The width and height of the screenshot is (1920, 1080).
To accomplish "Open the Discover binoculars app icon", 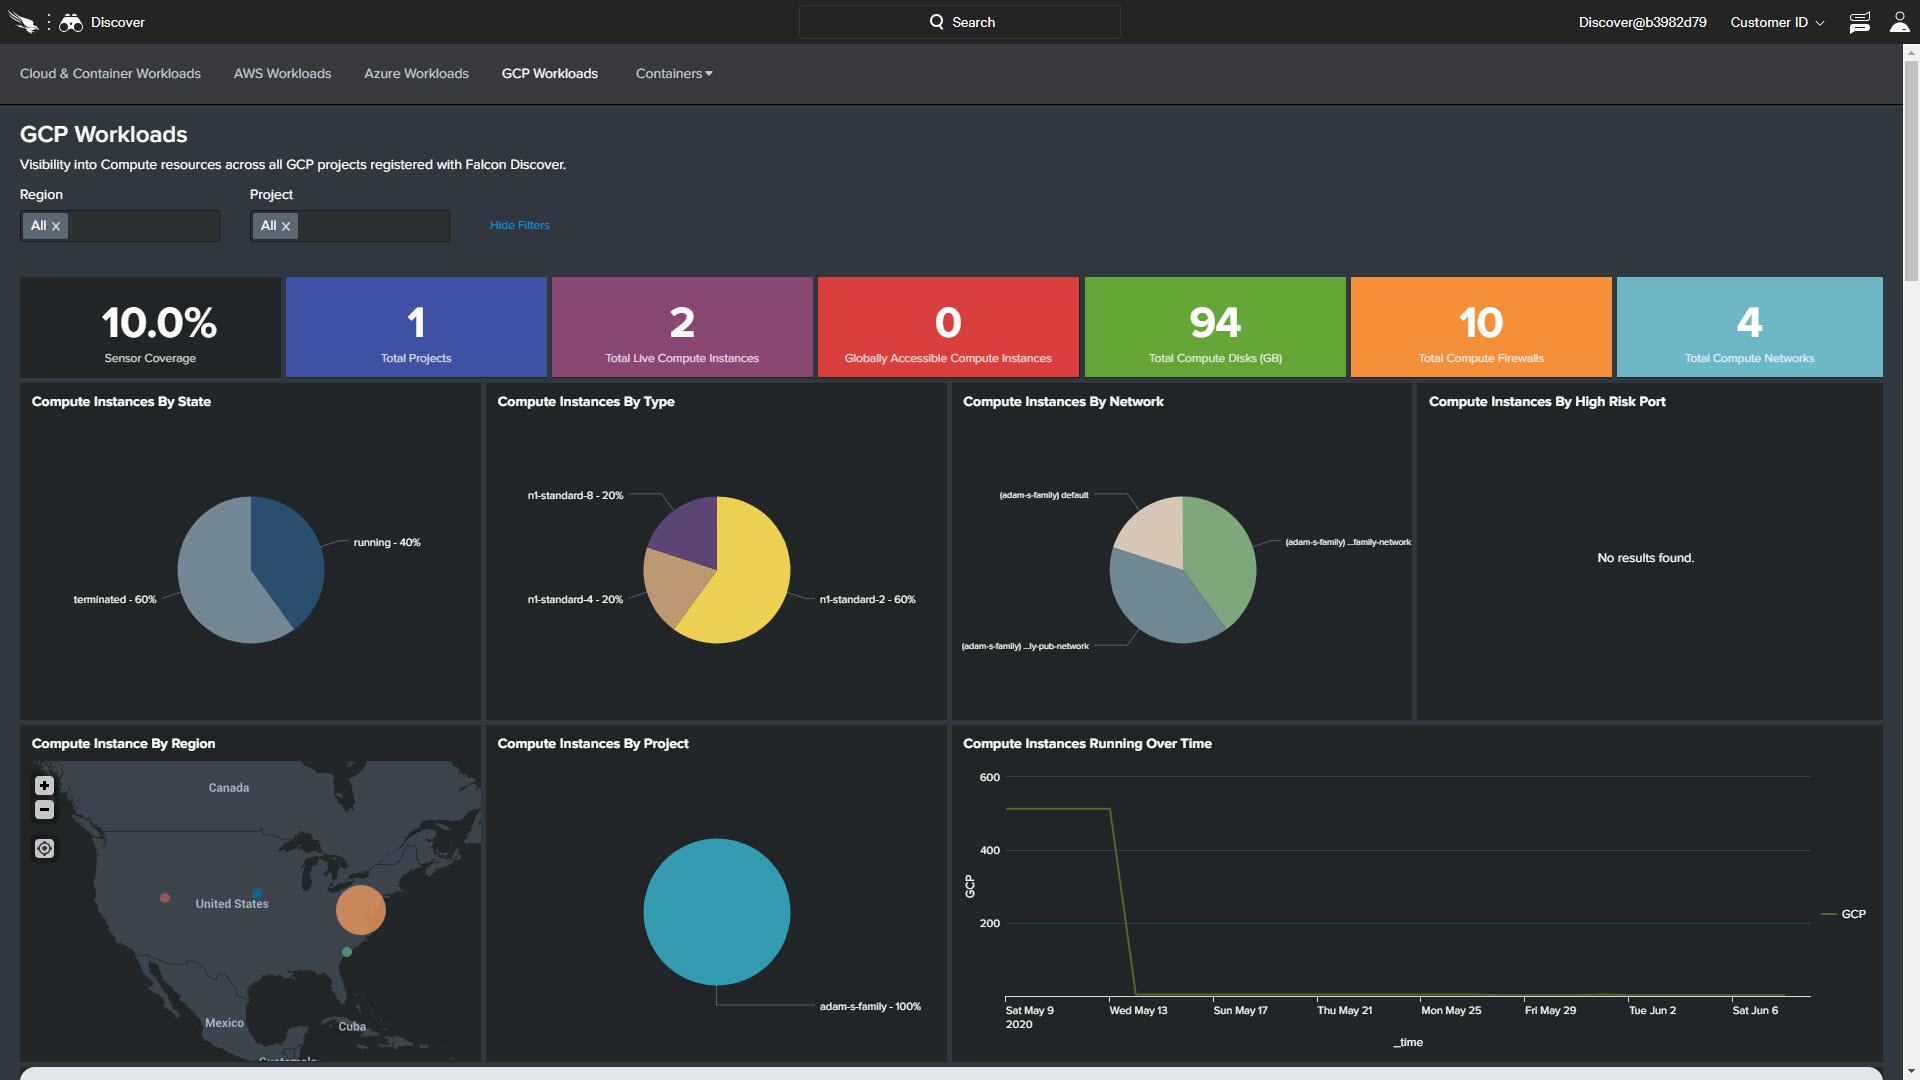I will click(x=70, y=22).
